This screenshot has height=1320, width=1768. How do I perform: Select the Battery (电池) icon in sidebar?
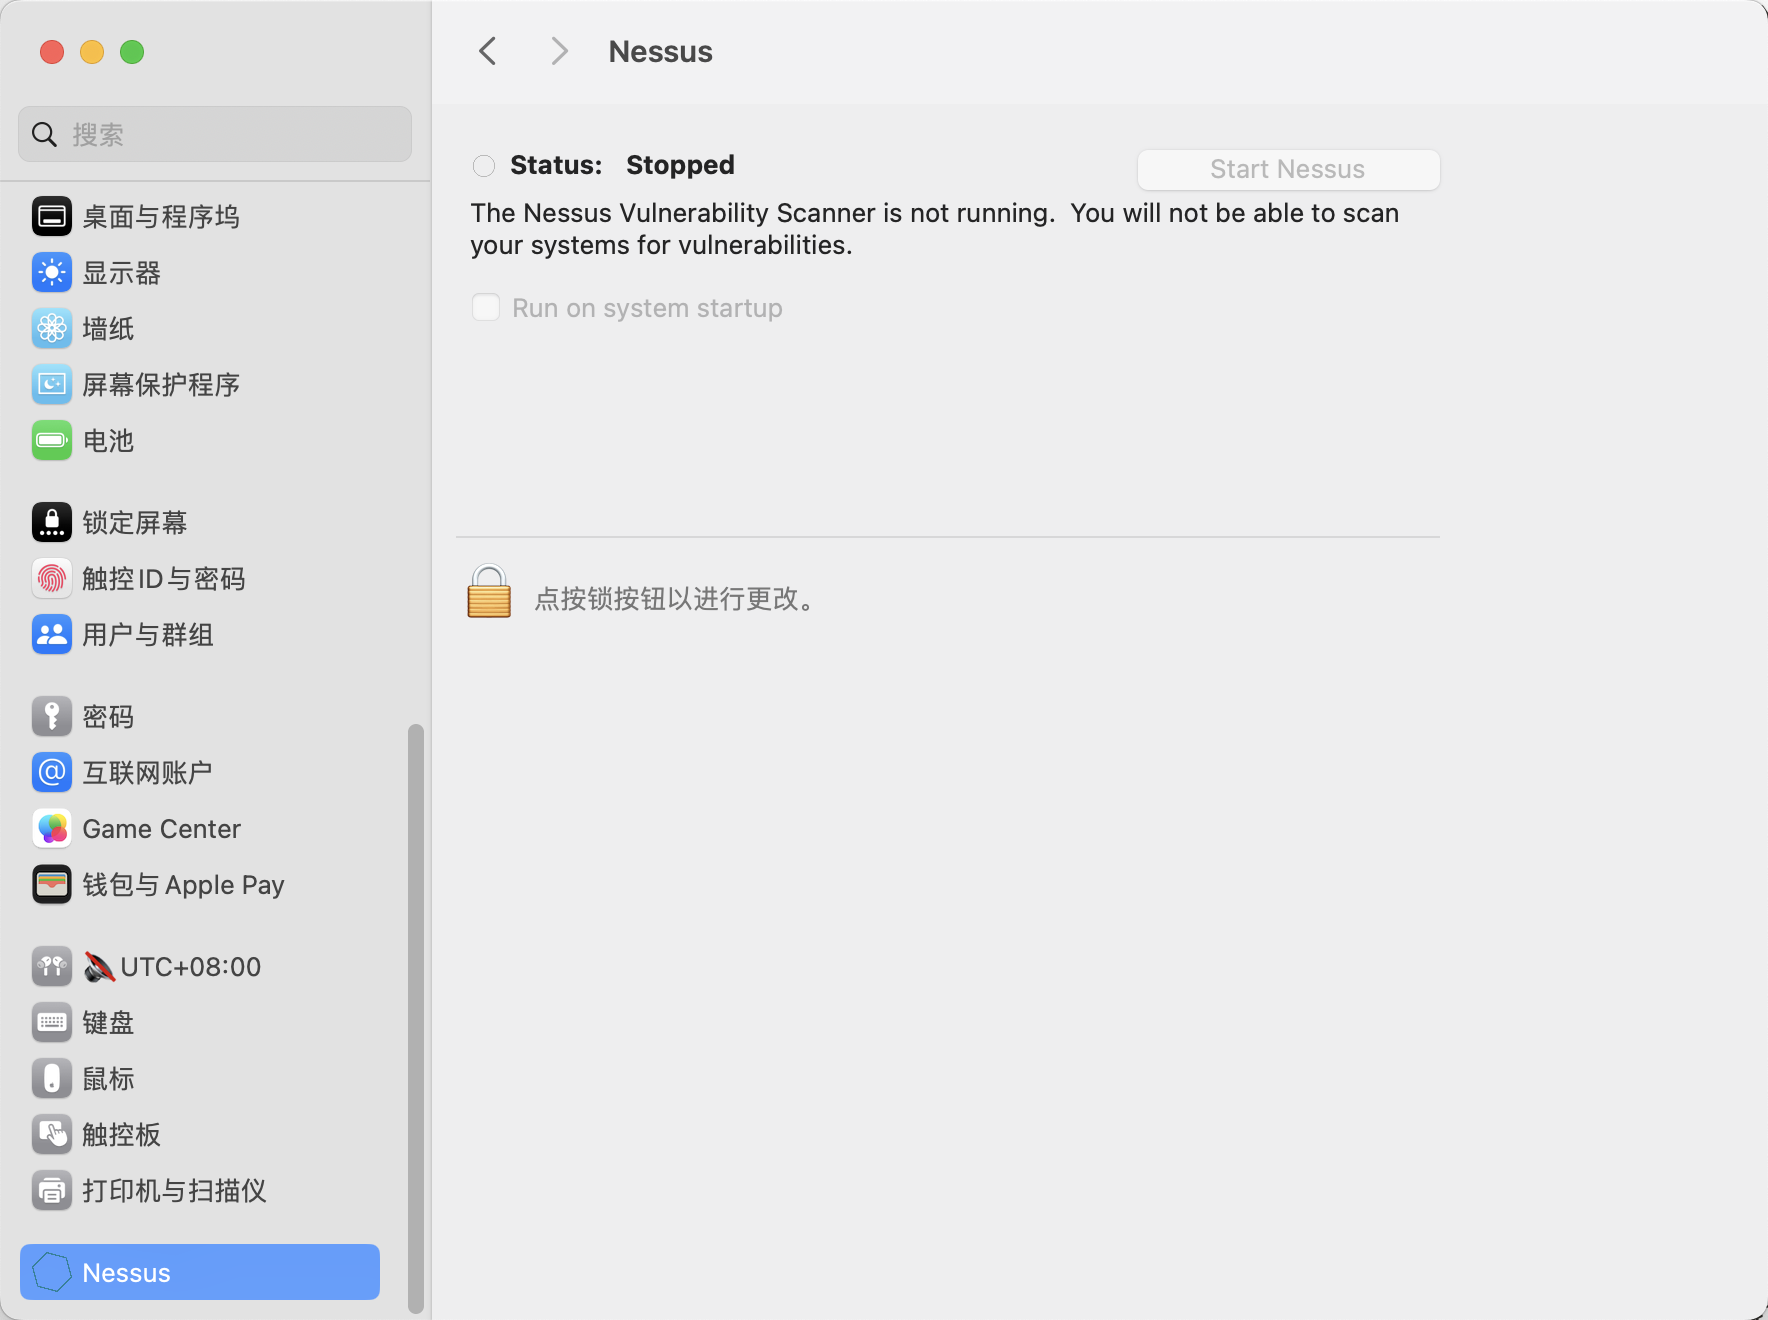pos(52,441)
